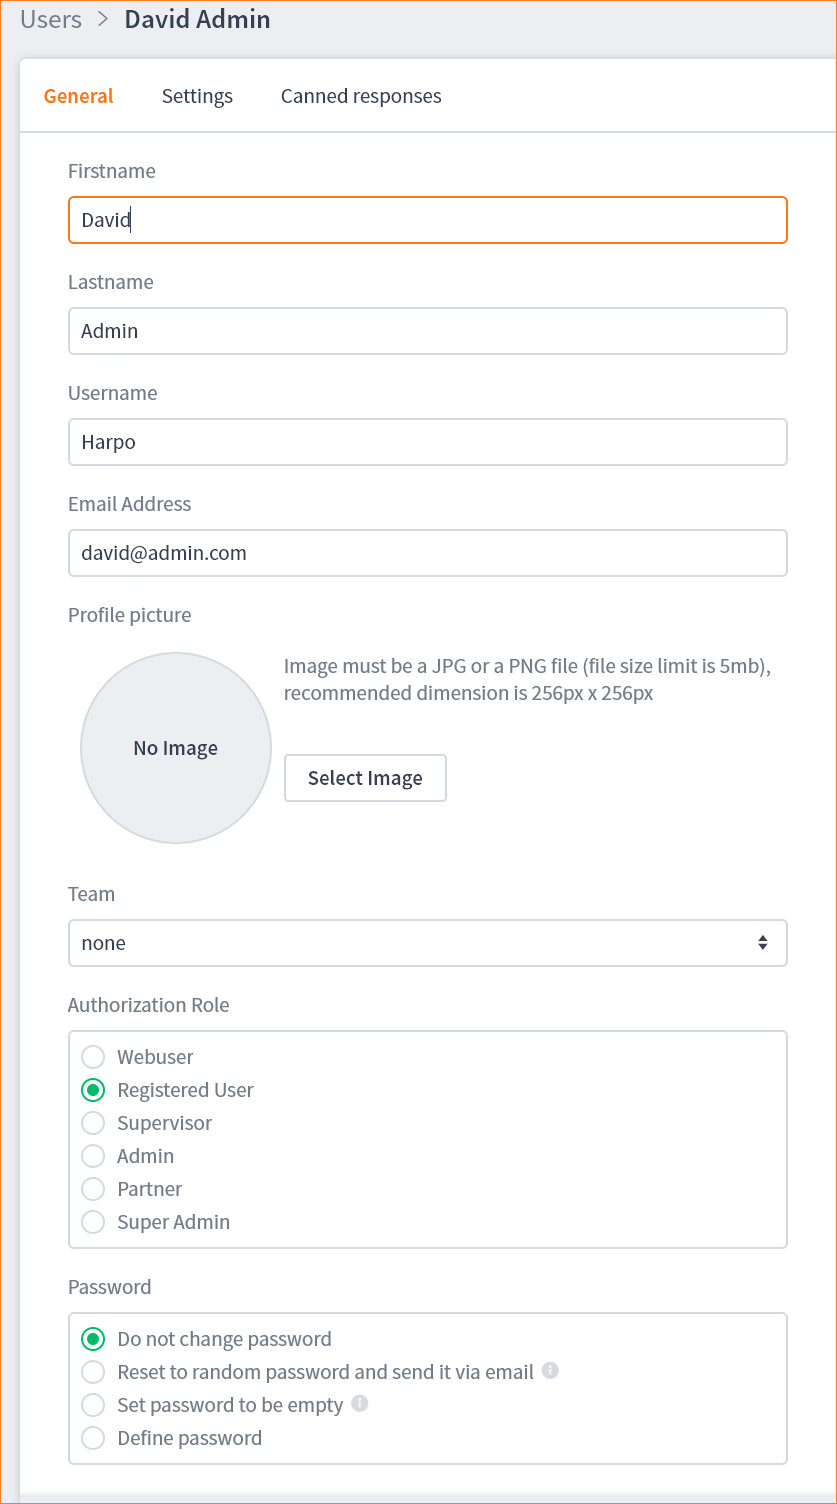Click info icon beside set password empty
Image resolution: width=837 pixels, height=1504 pixels.
[360, 1403]
